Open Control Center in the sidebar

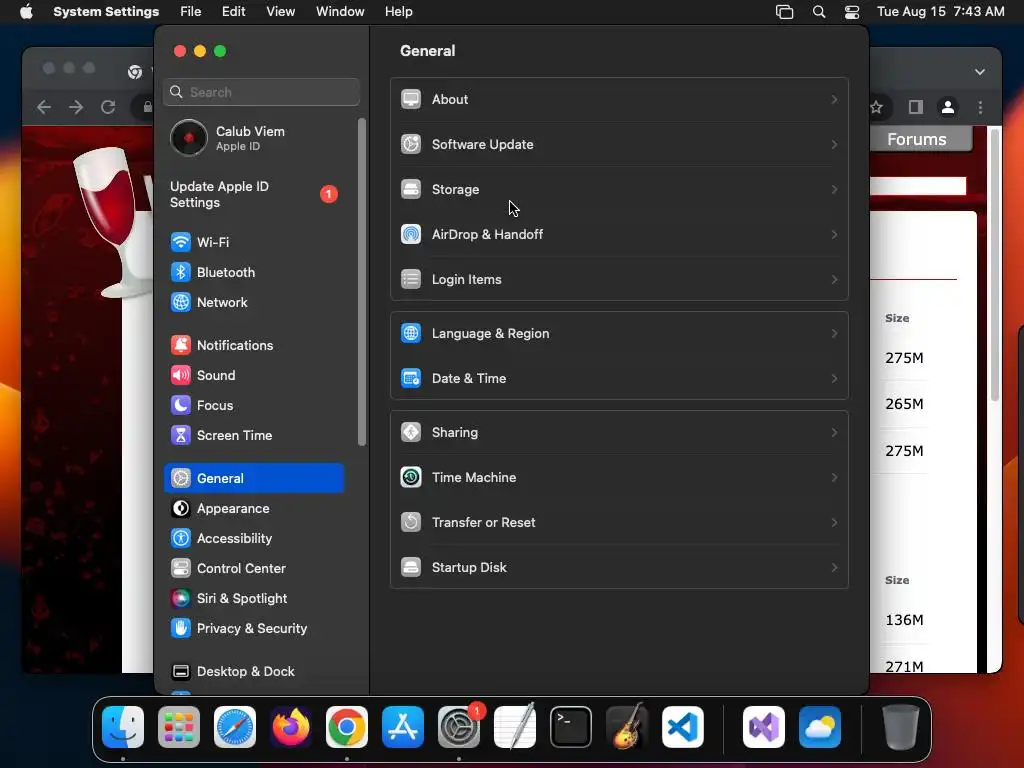(x=254, y=569)
